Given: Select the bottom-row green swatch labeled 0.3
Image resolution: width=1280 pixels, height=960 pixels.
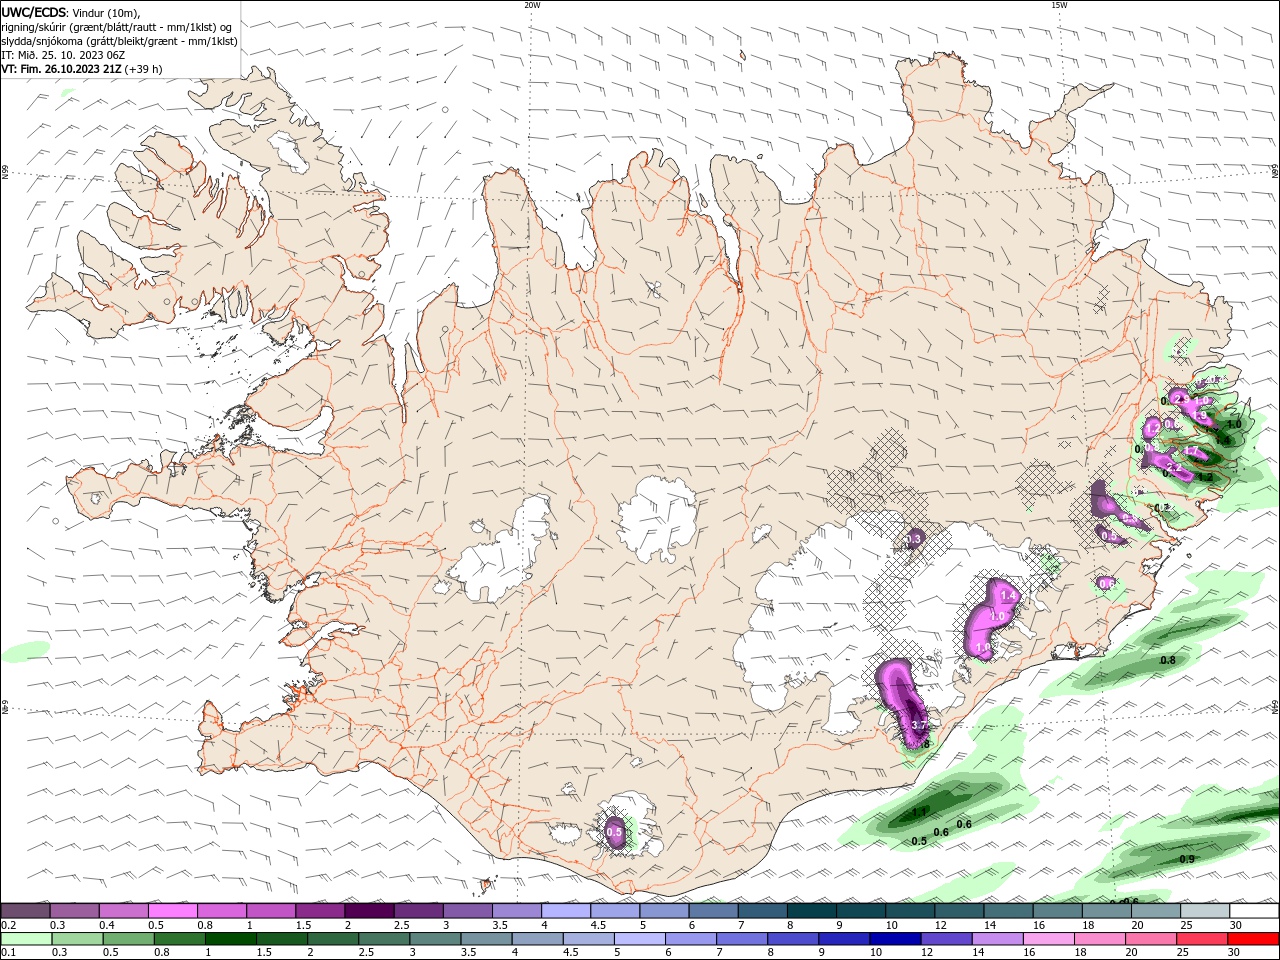Looking at the screenshot, I should [78, 939].
